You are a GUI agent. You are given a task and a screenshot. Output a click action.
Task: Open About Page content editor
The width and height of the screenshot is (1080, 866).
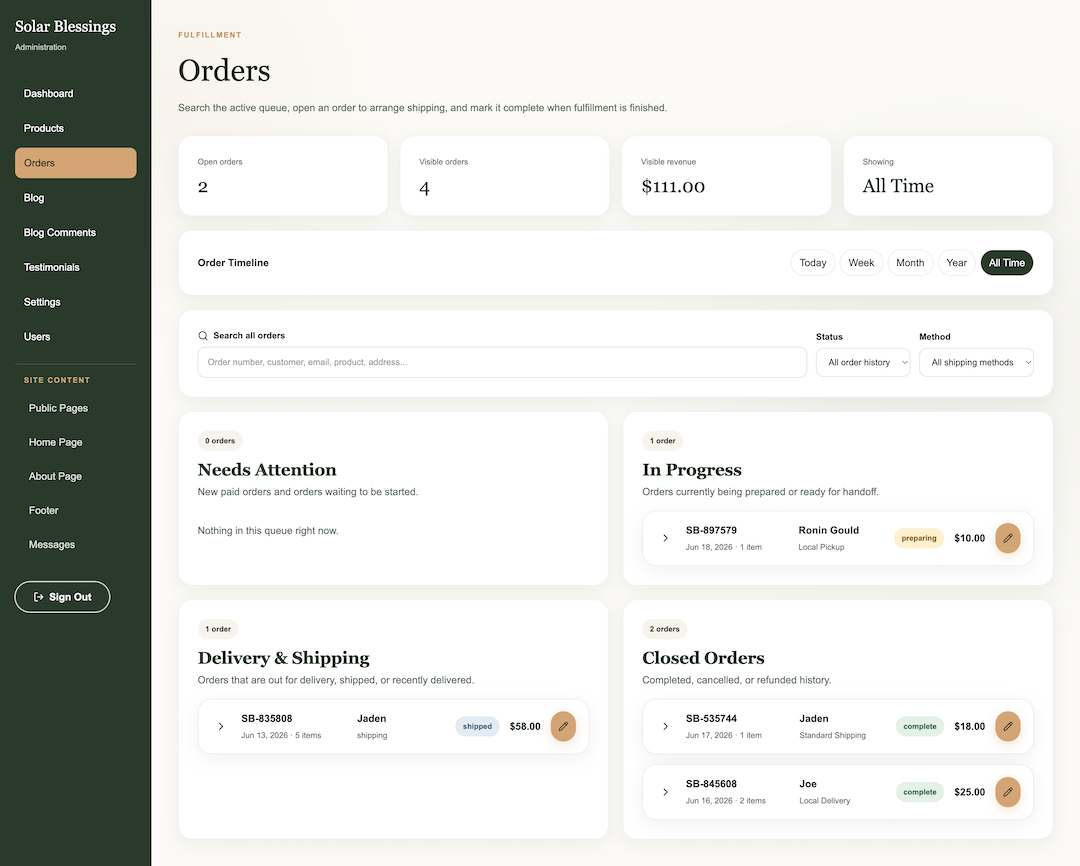click(x=55, y=476)
